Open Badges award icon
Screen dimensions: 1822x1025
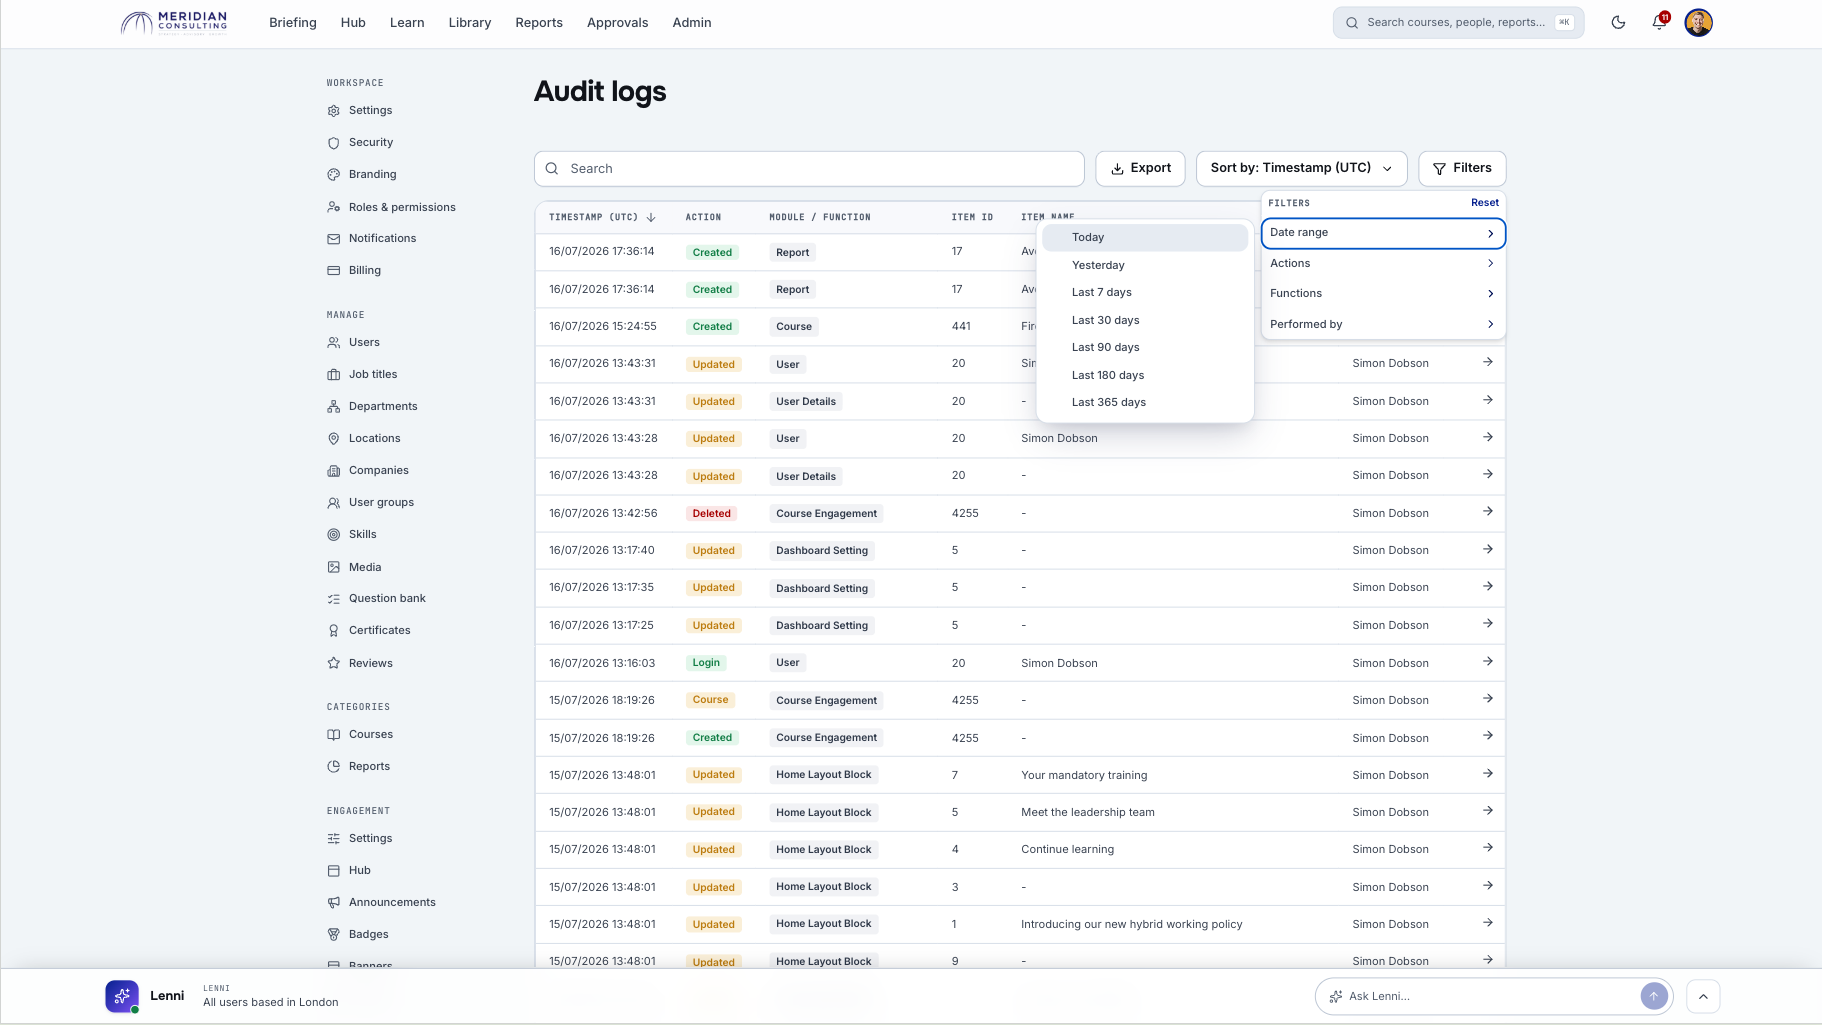[334, 935]
